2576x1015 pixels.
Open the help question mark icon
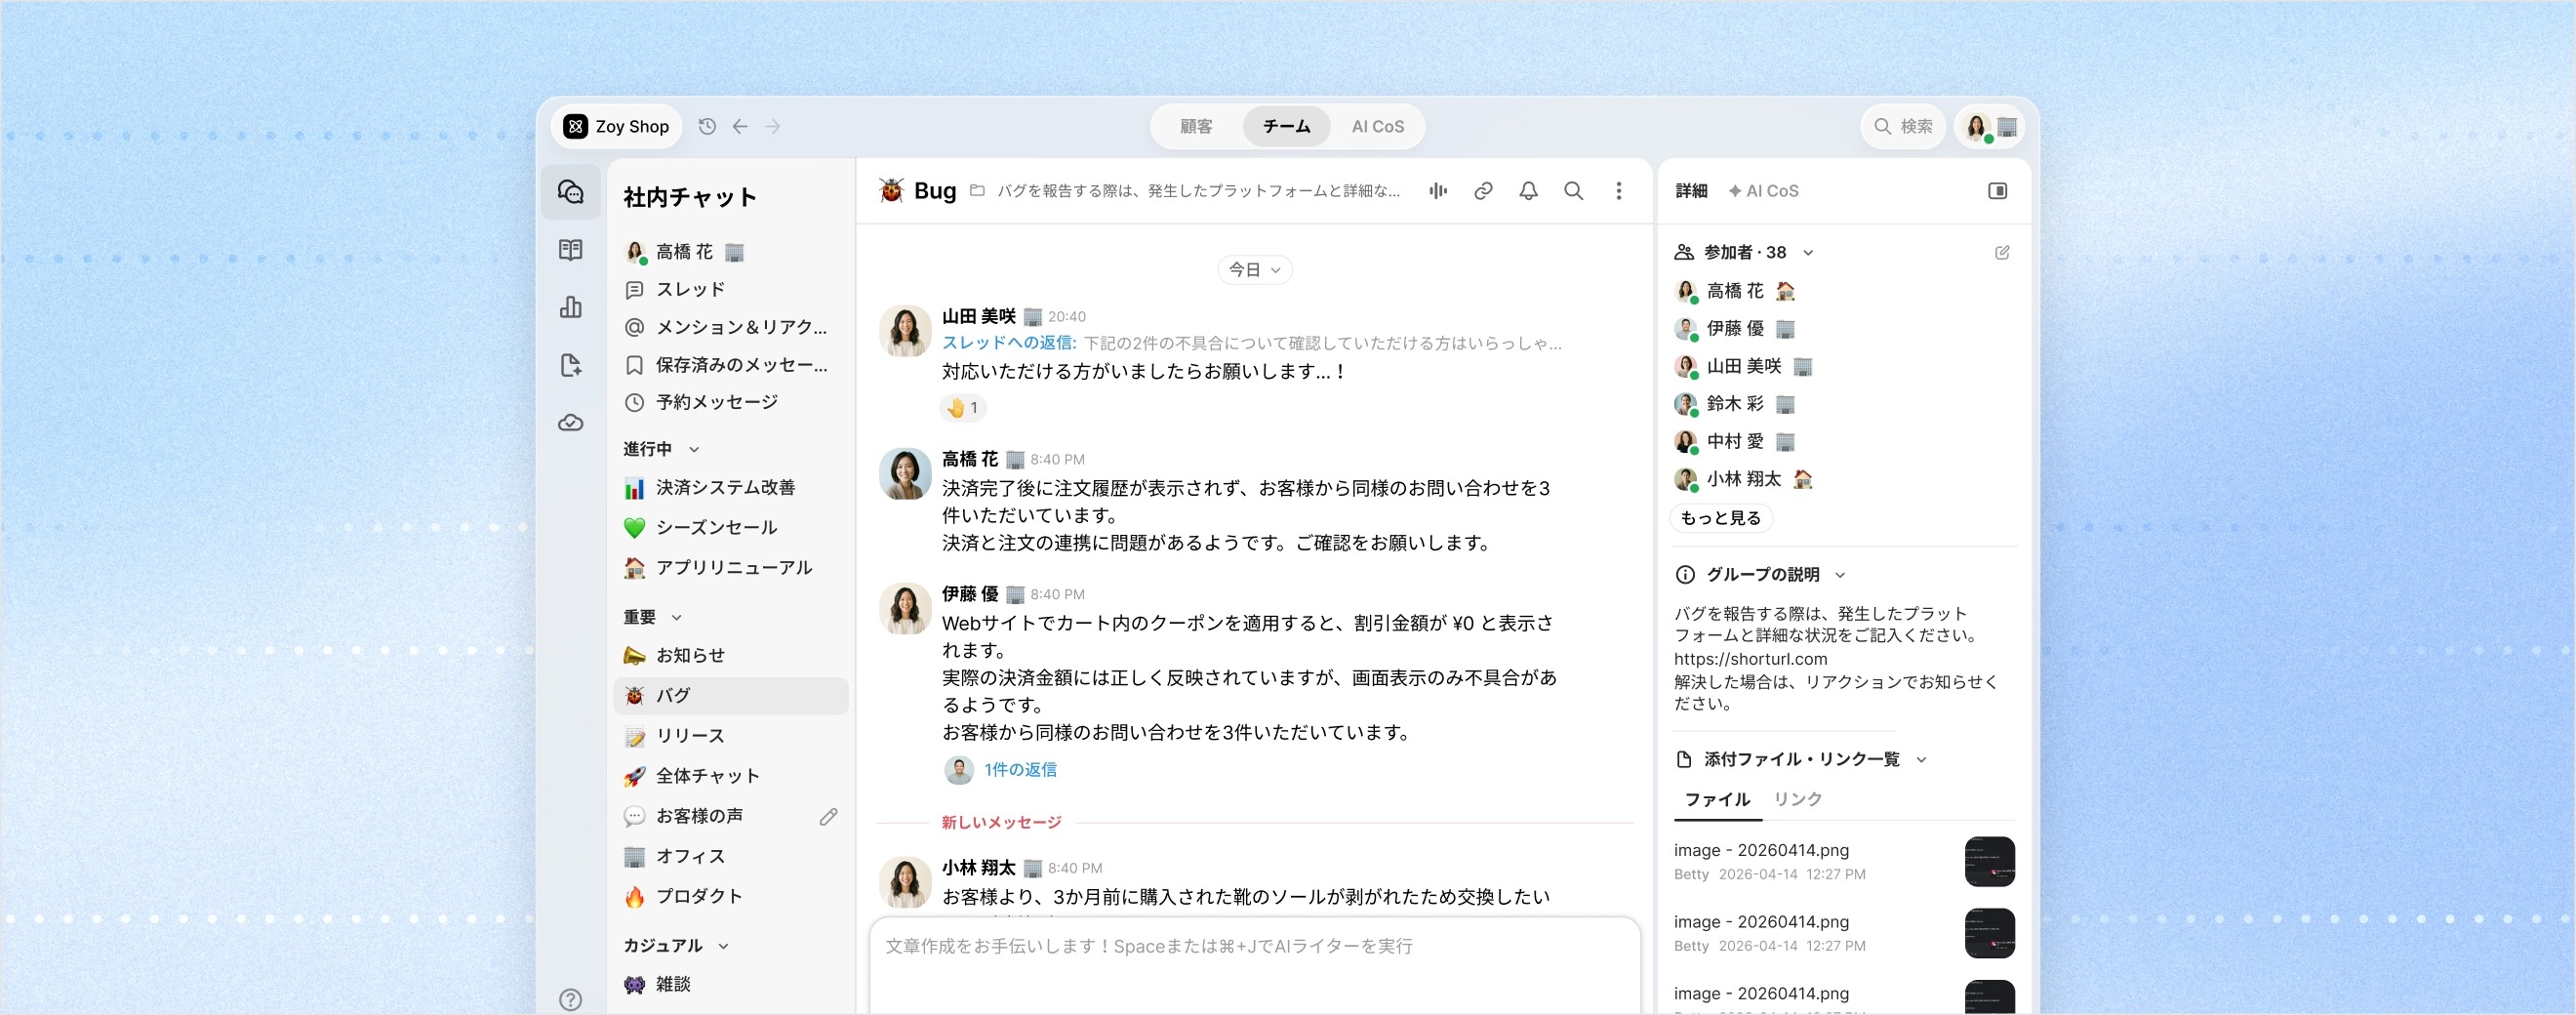coord(571,999)
